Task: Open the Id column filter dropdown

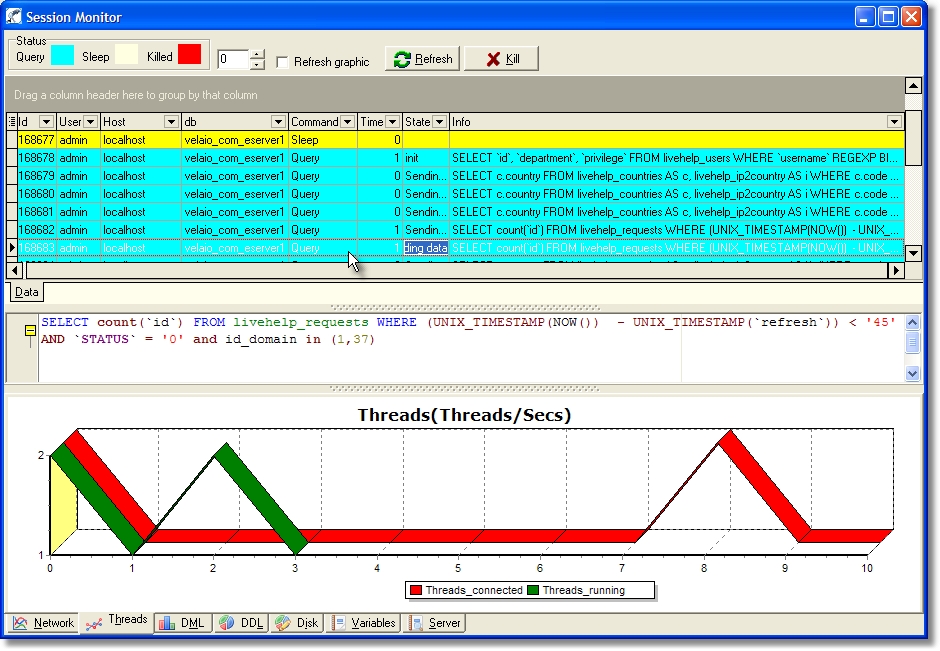Action: 46,122
